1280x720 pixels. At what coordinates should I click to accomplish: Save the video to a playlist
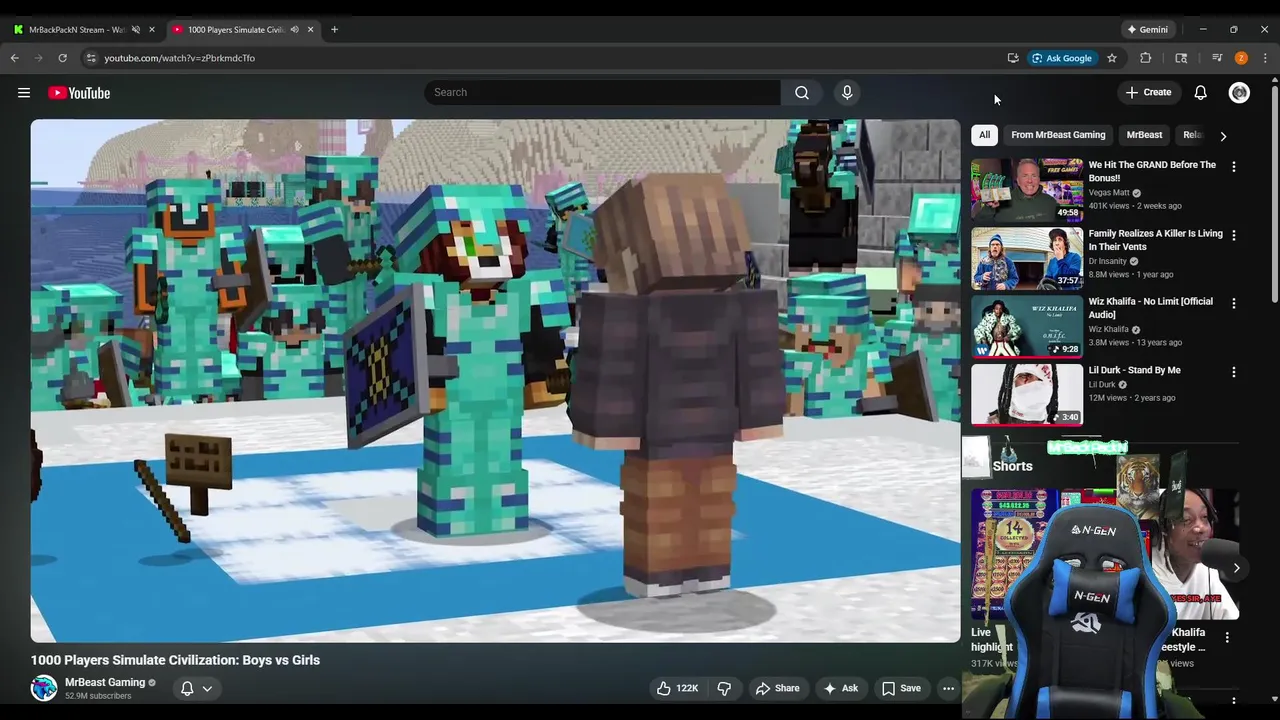coord(901,688)
